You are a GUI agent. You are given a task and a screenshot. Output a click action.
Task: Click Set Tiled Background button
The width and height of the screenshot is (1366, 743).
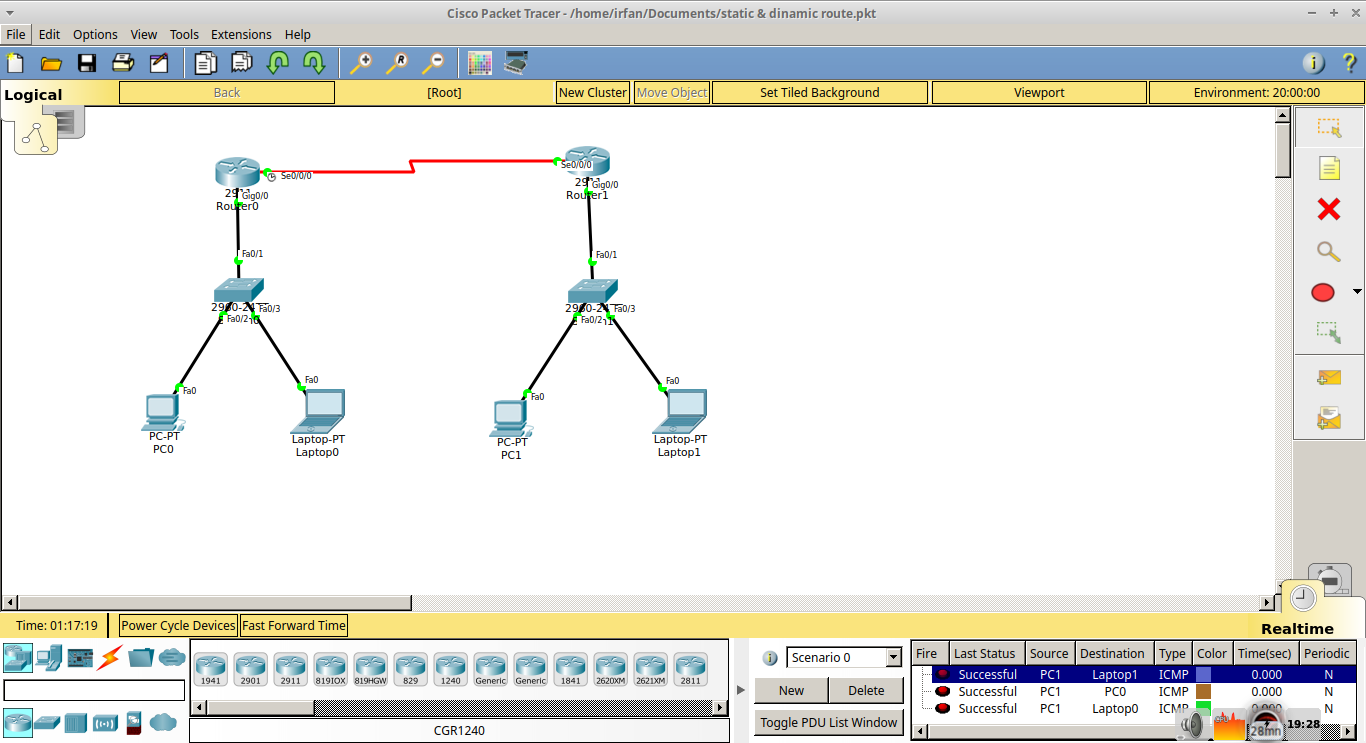[820, 92]
